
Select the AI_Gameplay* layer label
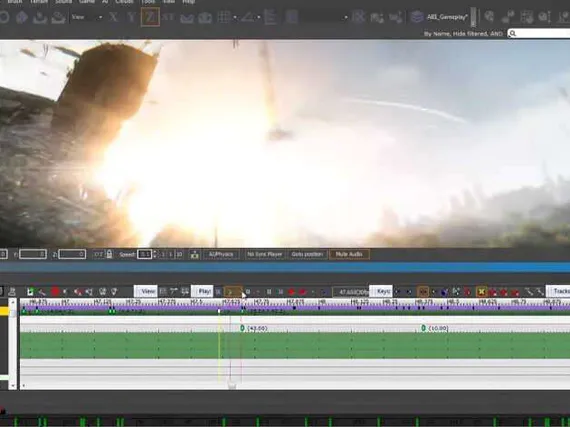[447, 17]
